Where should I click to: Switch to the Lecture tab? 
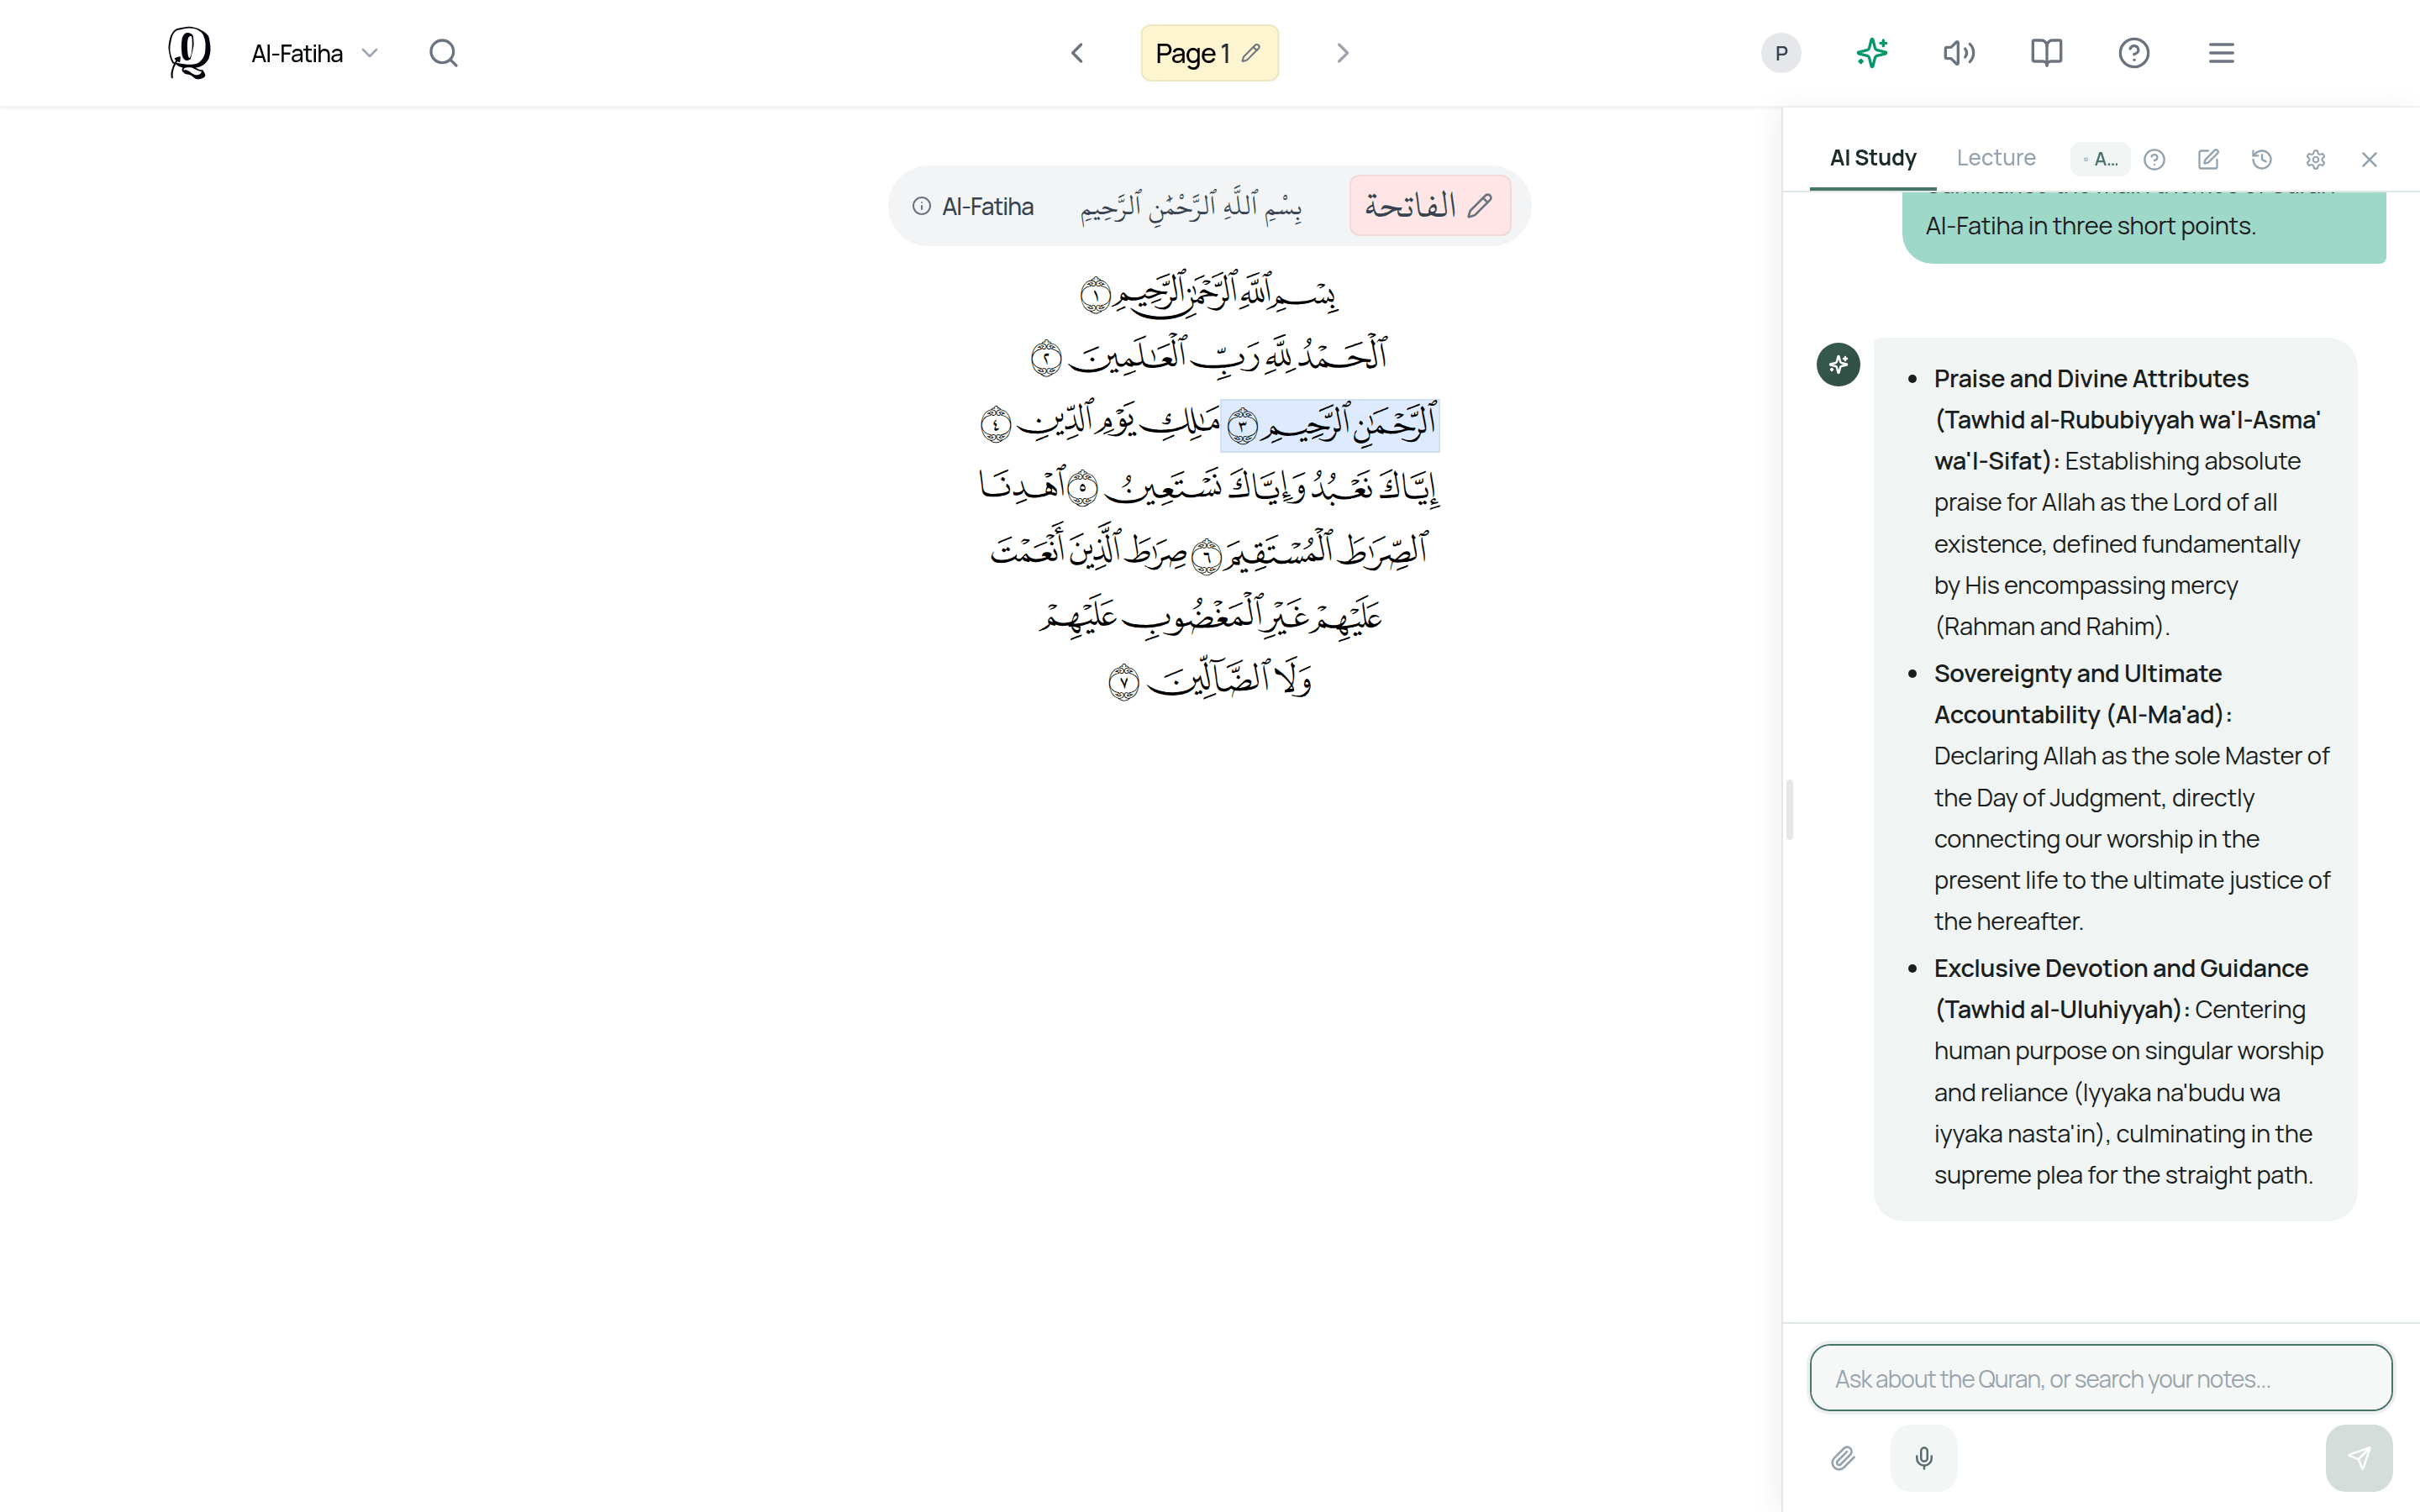pyautogui.click(x=1995, y=158)
